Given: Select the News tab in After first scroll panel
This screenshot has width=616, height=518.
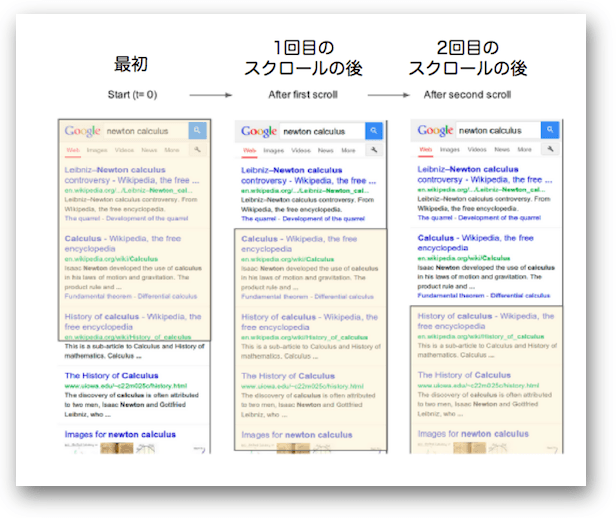Looking at the screenshot, I should tap(326, 150).
